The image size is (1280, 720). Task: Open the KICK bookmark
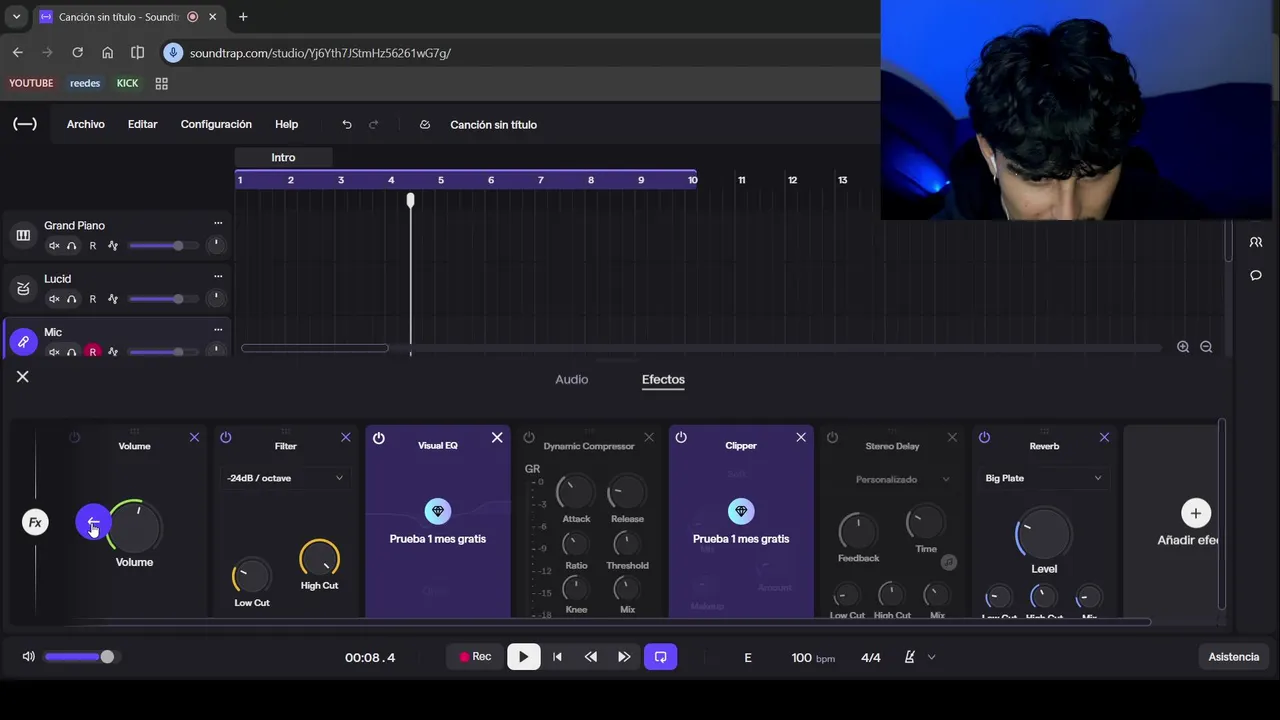[127, 83]
